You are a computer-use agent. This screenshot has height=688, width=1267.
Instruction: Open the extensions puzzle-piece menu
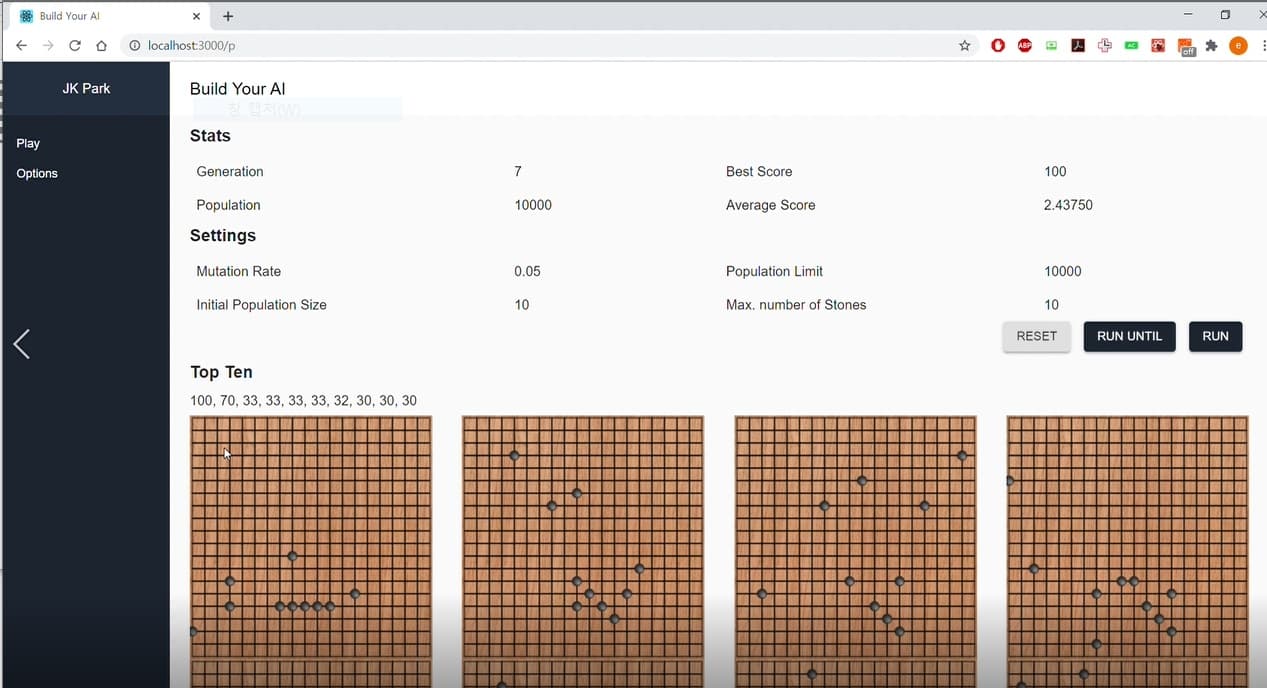[x=1211, y=45]
